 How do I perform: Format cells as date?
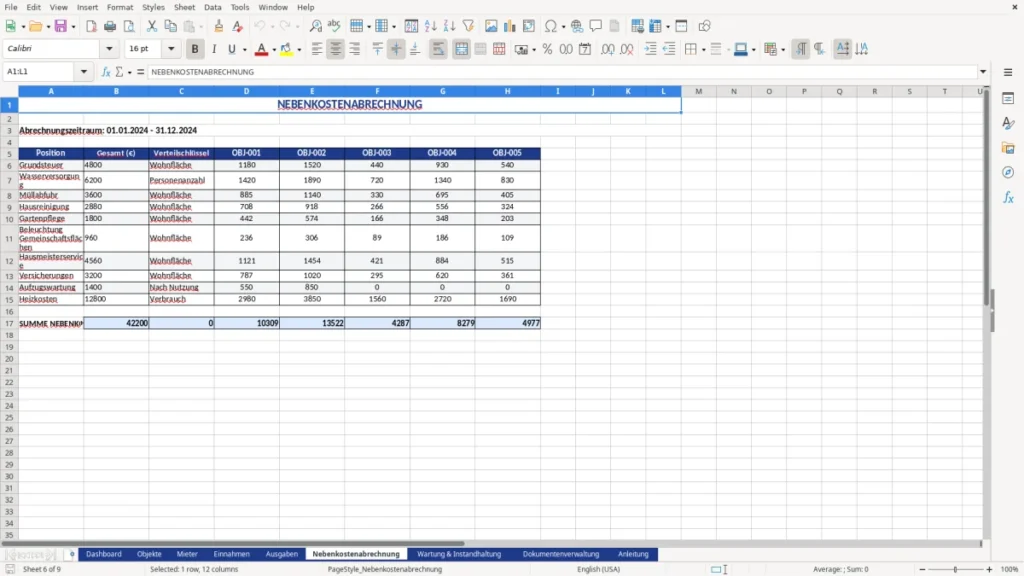click(585, 49)
